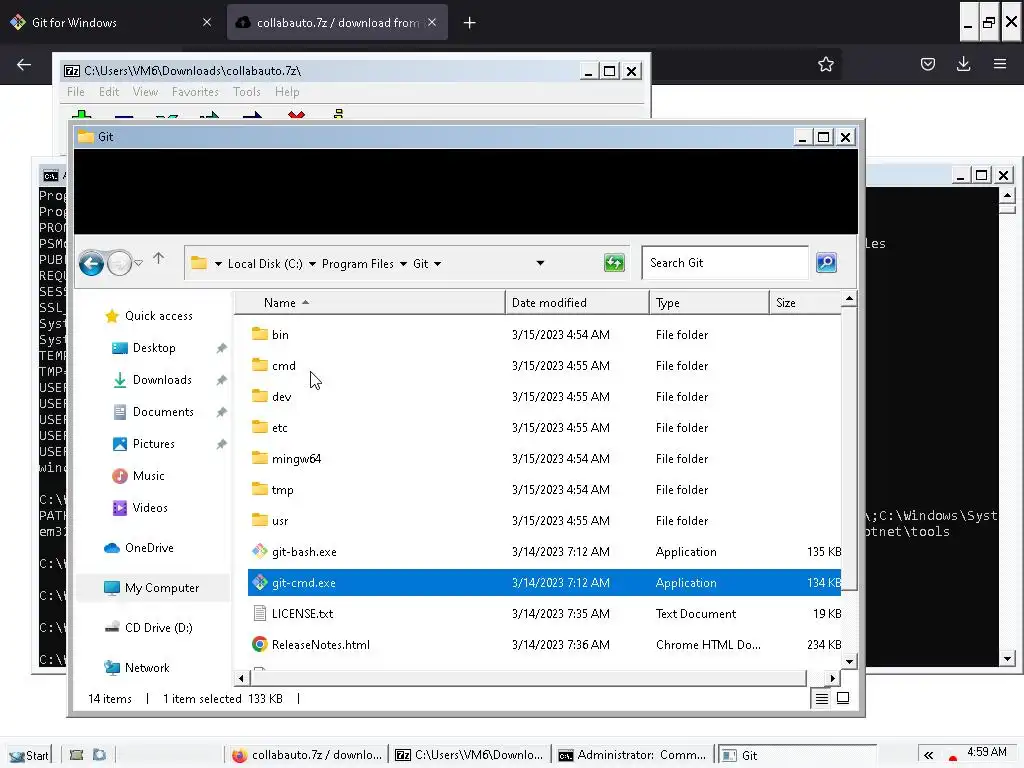Image resolution: width=1024 pixels, height=768 pixels.
Task: Open Network in the sidebar
Action: pos(147,667)
